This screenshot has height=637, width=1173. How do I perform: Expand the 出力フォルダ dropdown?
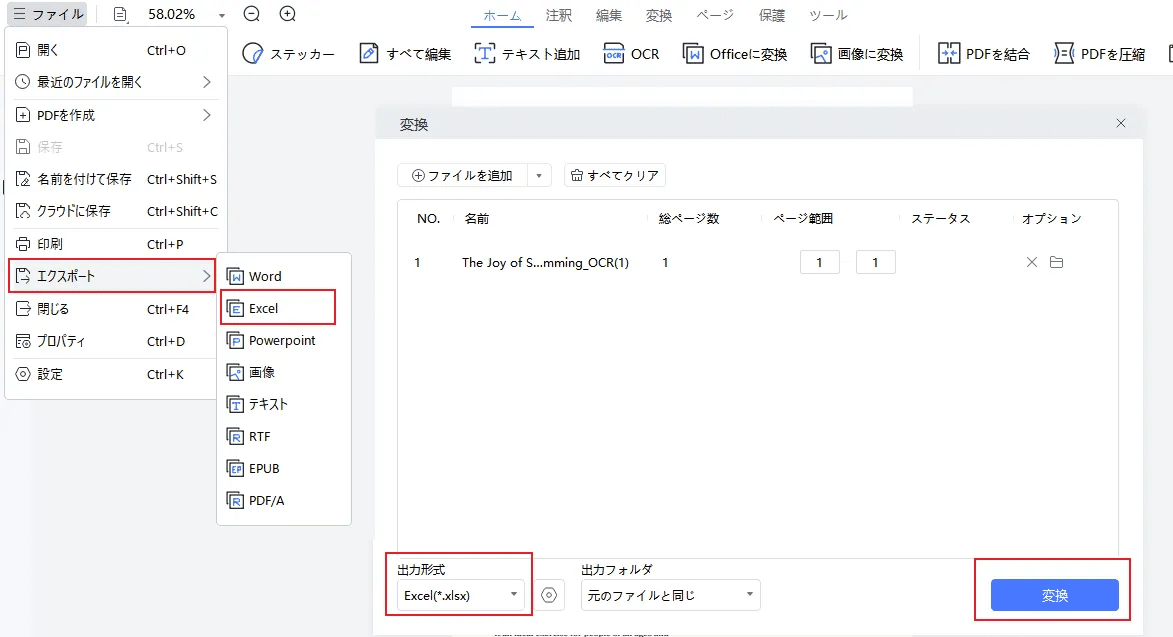[670, 594]
